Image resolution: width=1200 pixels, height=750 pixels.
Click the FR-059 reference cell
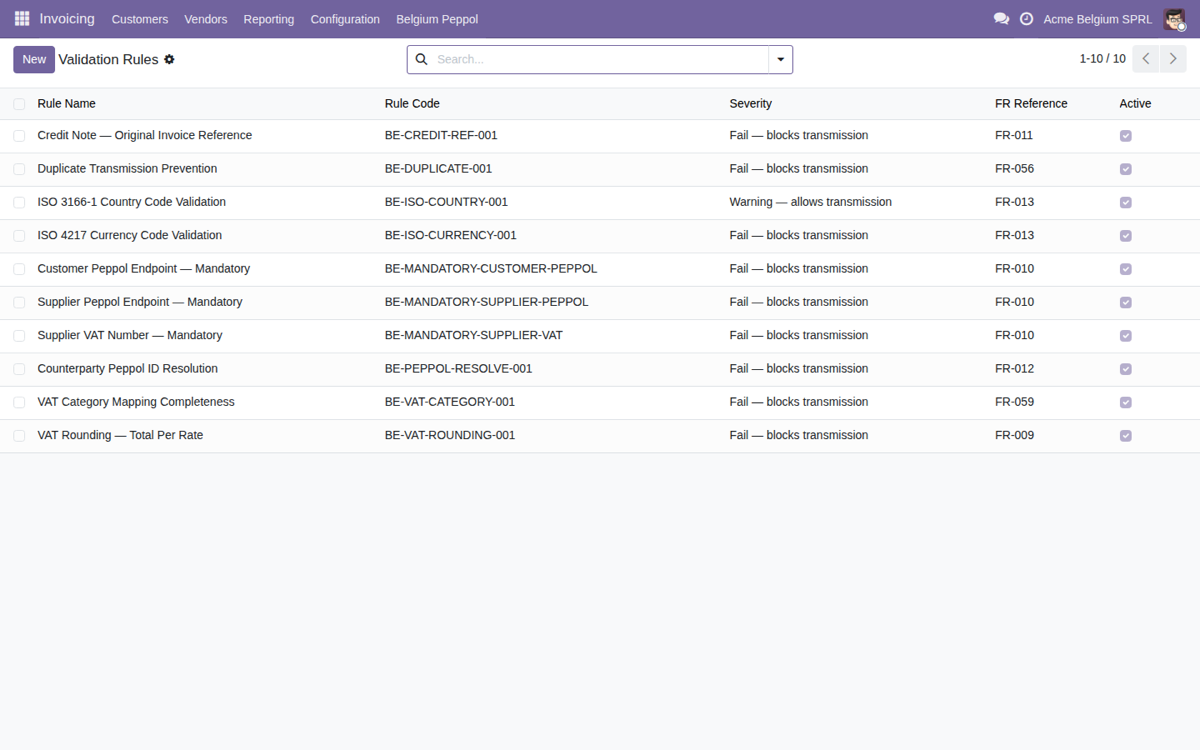click(1014, 402)
